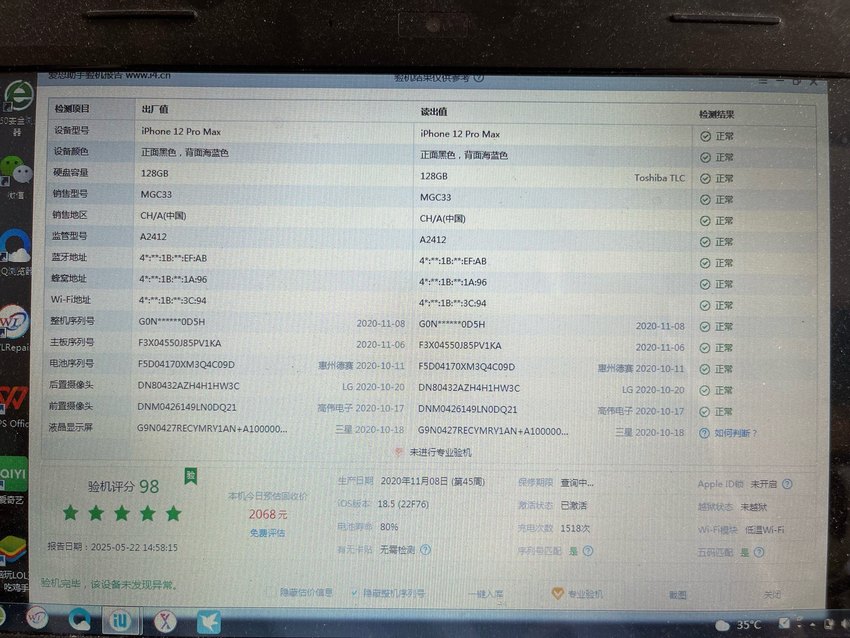Select factory value 'G0N******0D5H' cell
The height and width of the screenshot is (638, 850).
pyautogui.click(x=172, y=321)
